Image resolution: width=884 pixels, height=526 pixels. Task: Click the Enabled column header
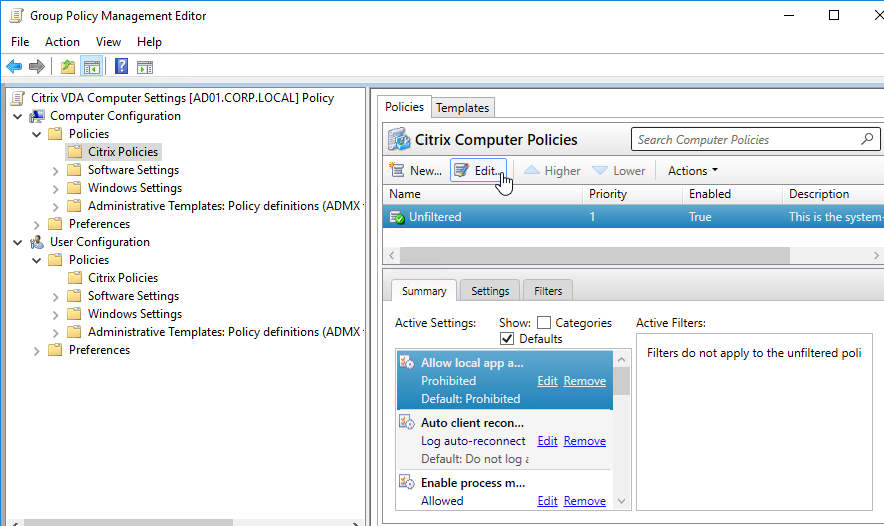[732, 194]
